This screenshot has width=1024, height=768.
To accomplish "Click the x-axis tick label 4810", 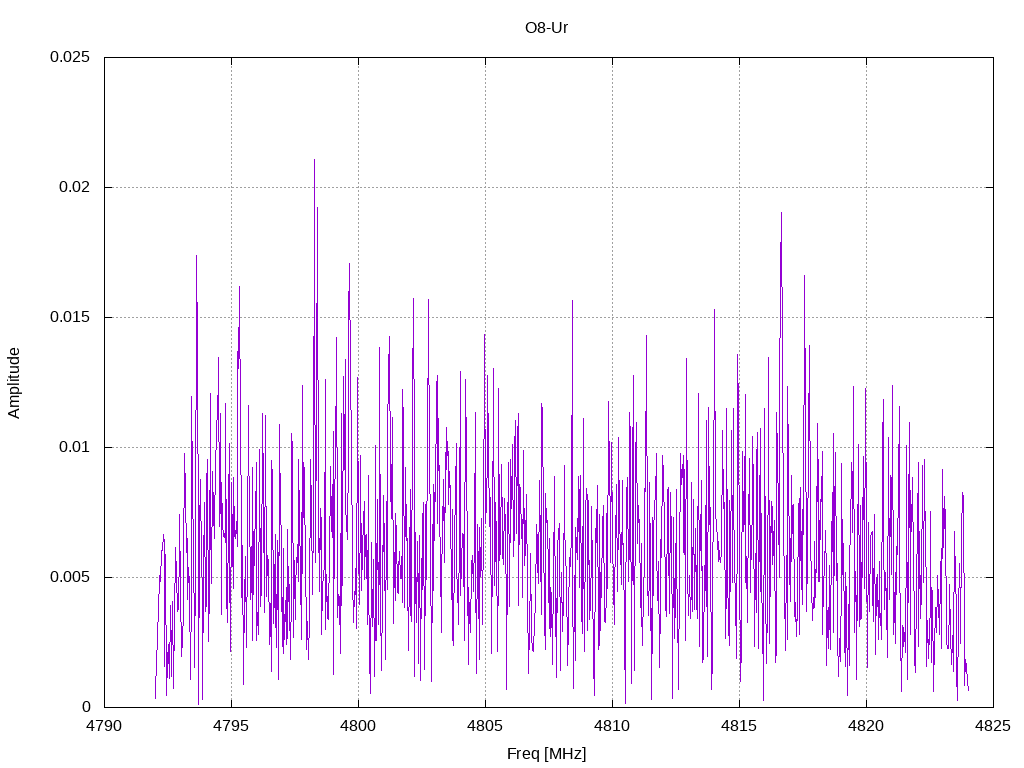I will coord(613,726).
